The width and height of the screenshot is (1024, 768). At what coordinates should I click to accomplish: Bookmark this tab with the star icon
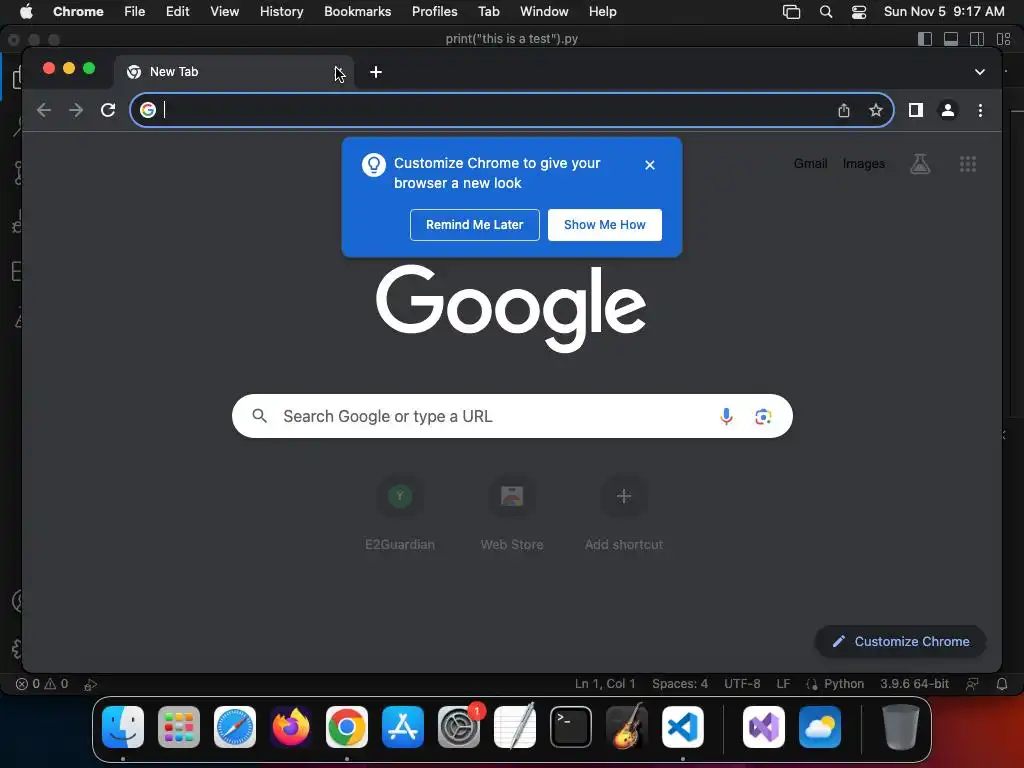pyautogui.click(x=876, y=110)
